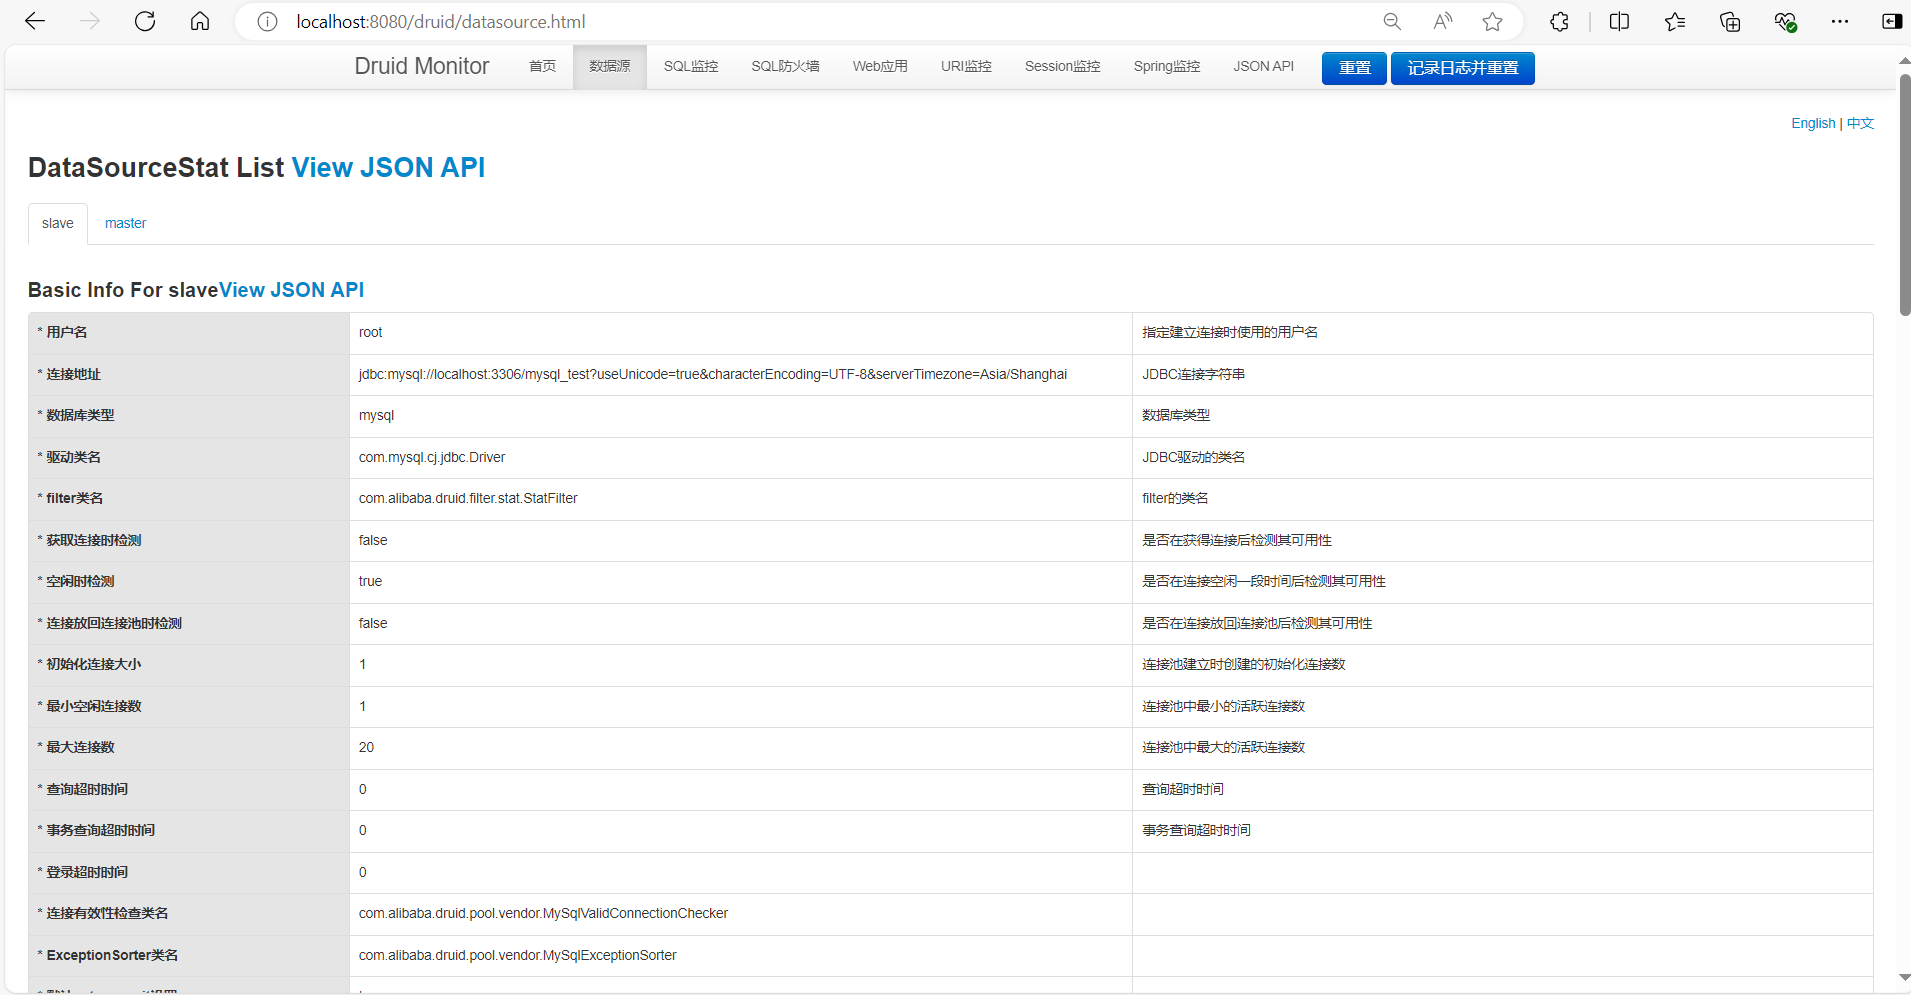Image resolution: width=1911 pixels, height=995 pixels.
Task: Open the JSON API nav item
Action: click(1263, 66)
